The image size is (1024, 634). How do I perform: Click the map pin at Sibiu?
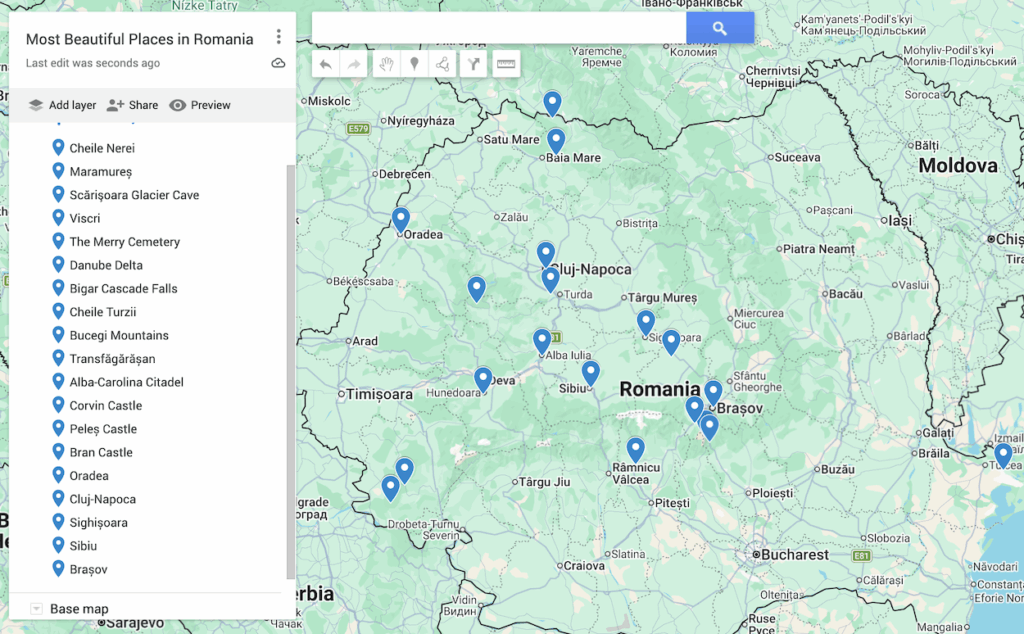coord(590,373)
